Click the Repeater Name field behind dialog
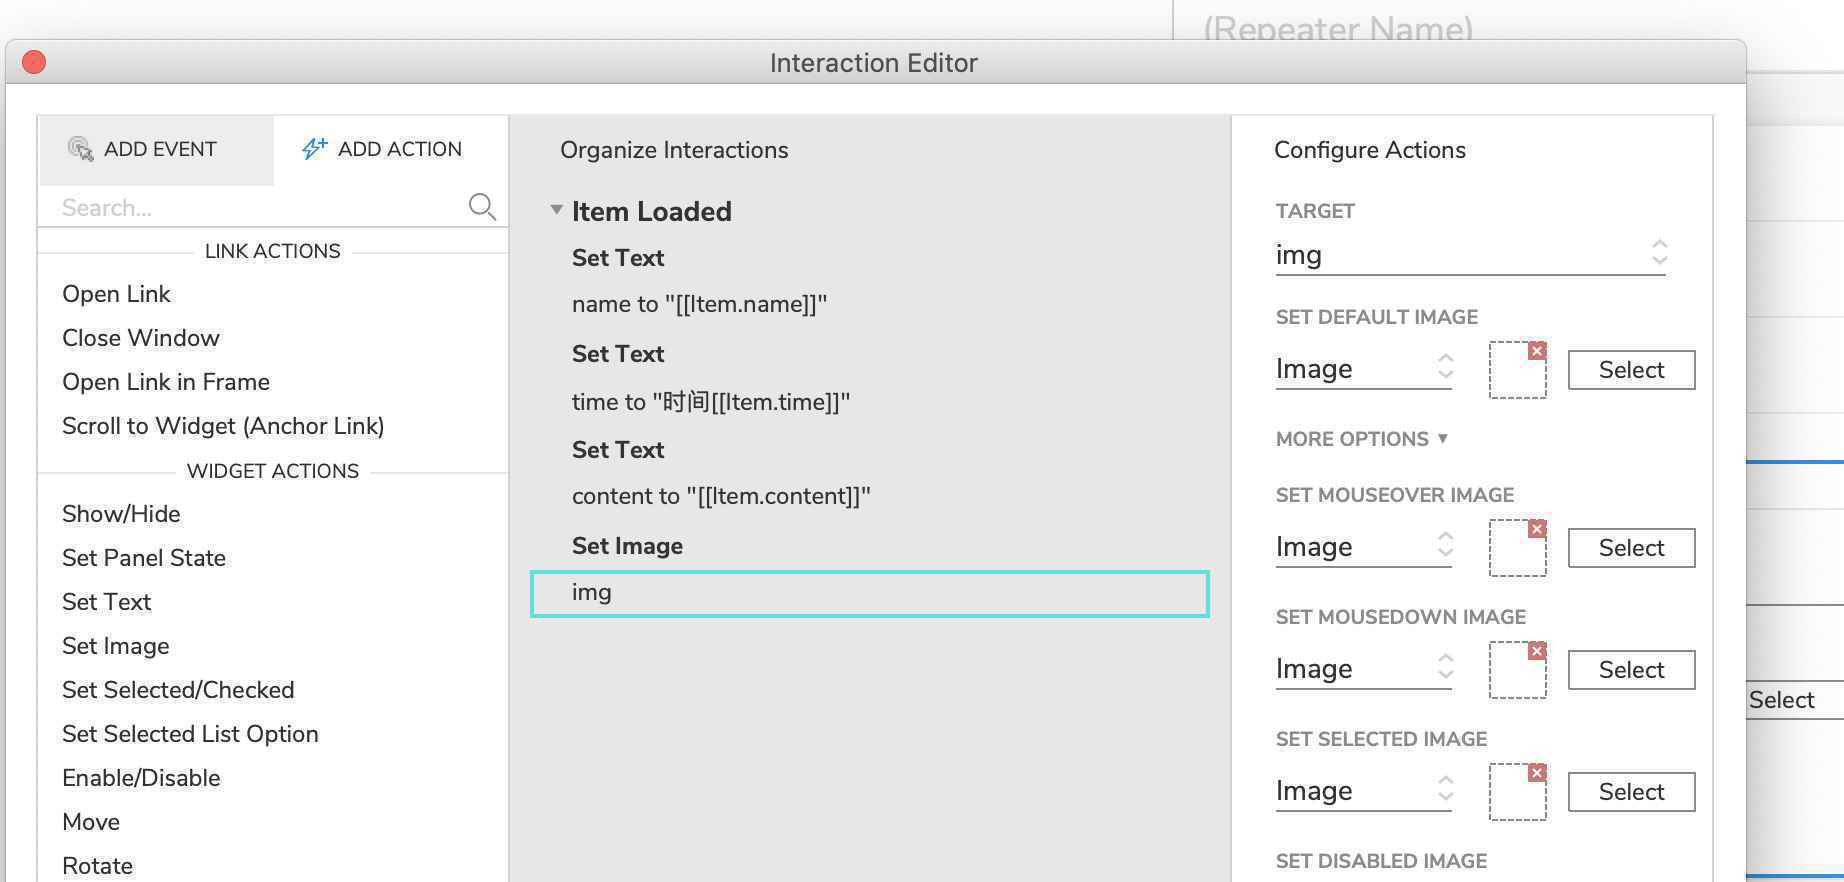This screenshot has height=882, width=1844. (x=1338, y=28)
